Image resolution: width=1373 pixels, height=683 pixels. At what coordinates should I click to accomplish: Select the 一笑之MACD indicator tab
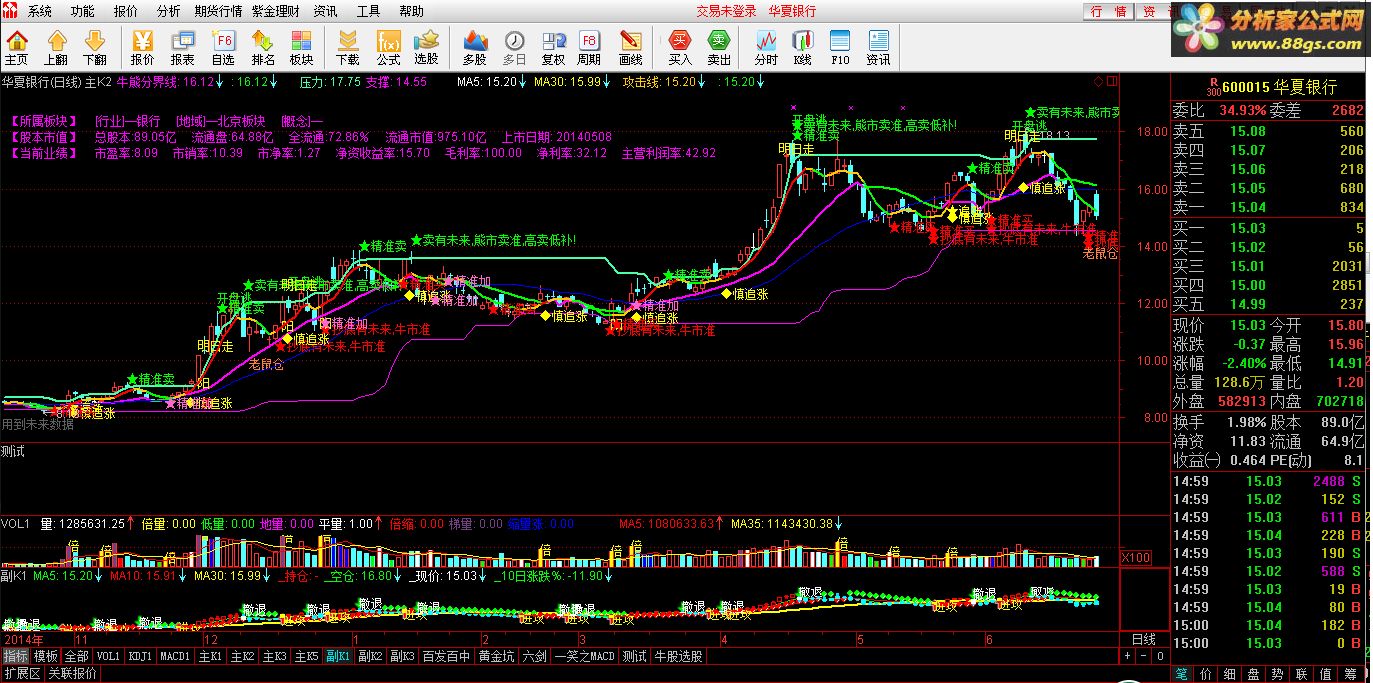pyautogui.click(x=585, y=657)
